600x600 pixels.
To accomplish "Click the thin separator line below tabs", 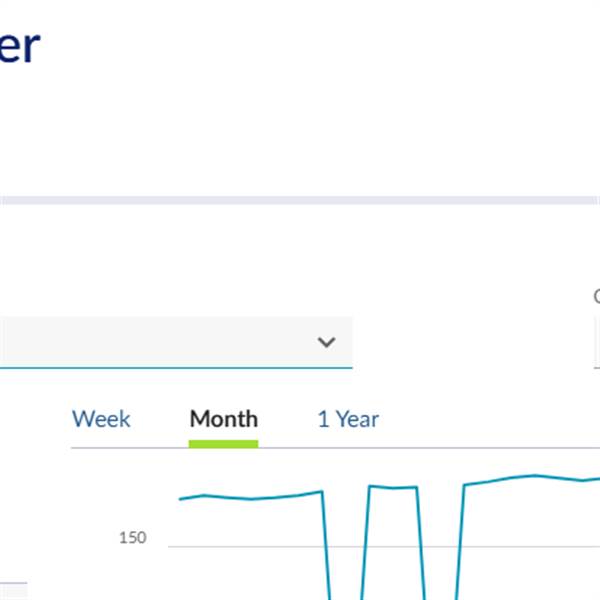I will click(335, 448).
